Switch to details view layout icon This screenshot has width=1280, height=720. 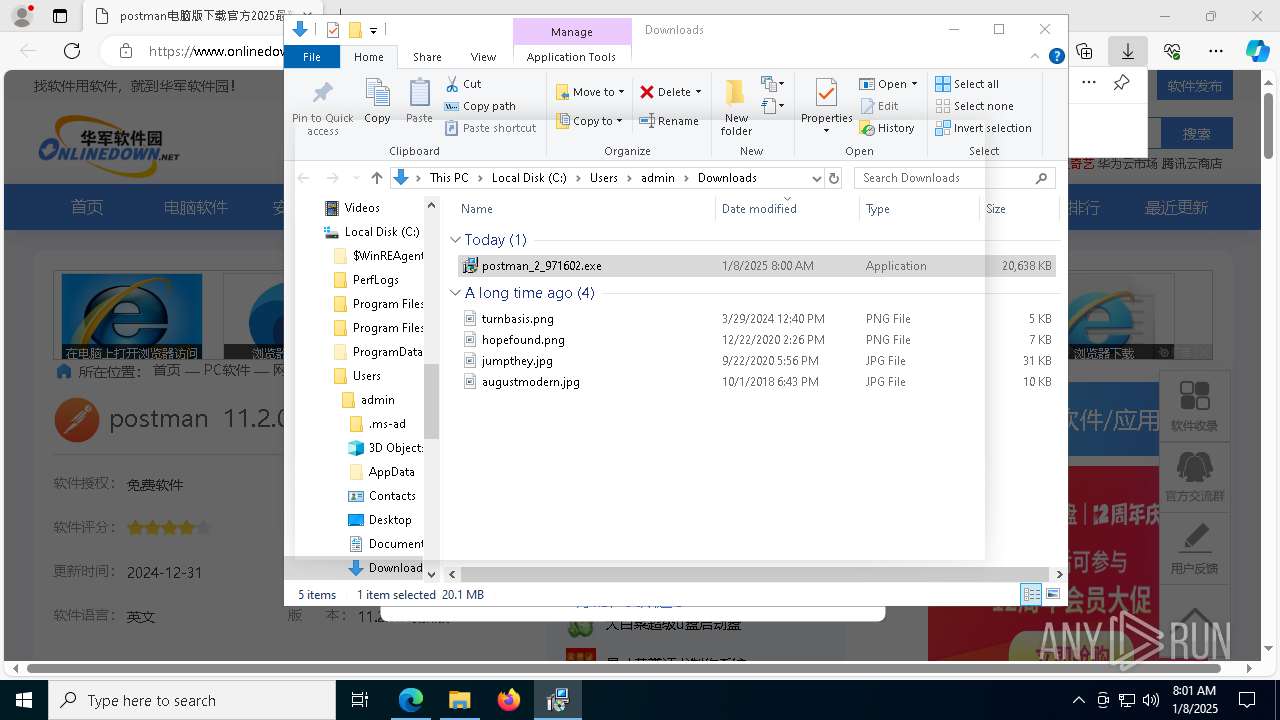1031,594
